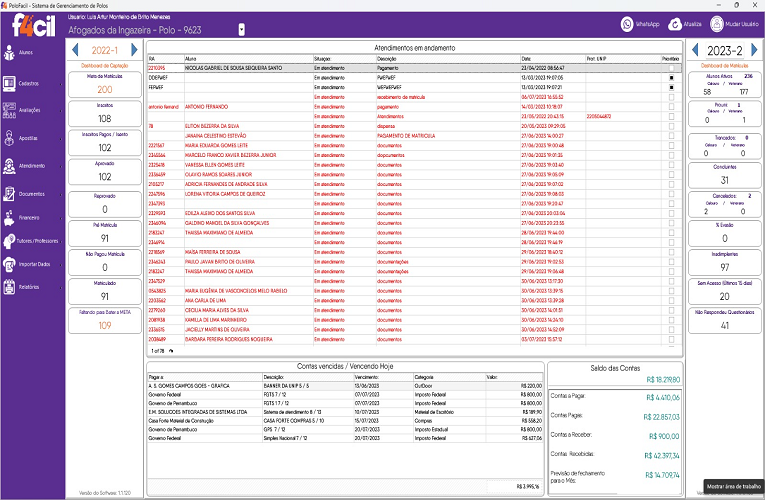Click the Mudar Usuário user icon
The height and width of the screenshot is (500, 765).
tap(723, 23)
